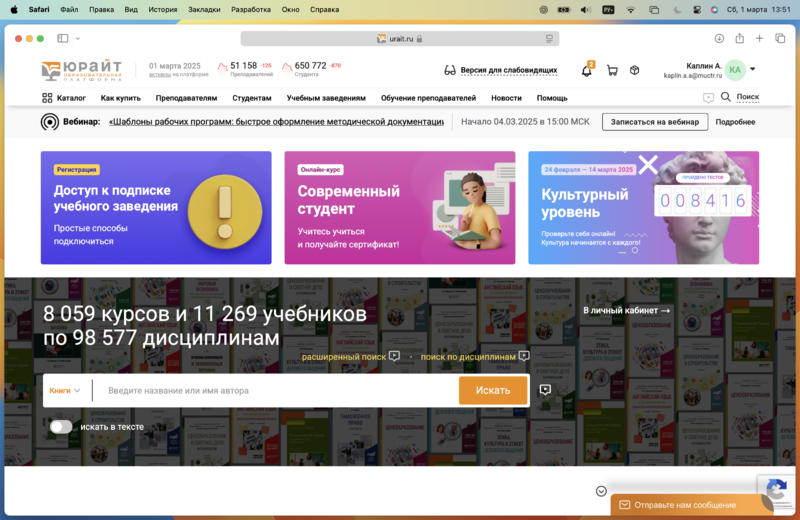Click the magnifier search icon in the navigation bar
Image resolution: width=800 pixels, height=520 pixels.
(x=726, y=97)
